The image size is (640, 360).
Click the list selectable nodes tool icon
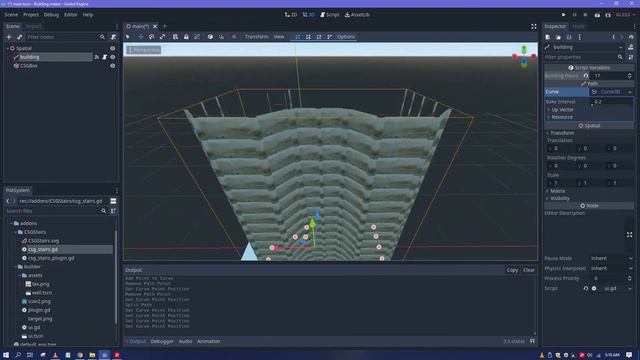tap(175, 37)
